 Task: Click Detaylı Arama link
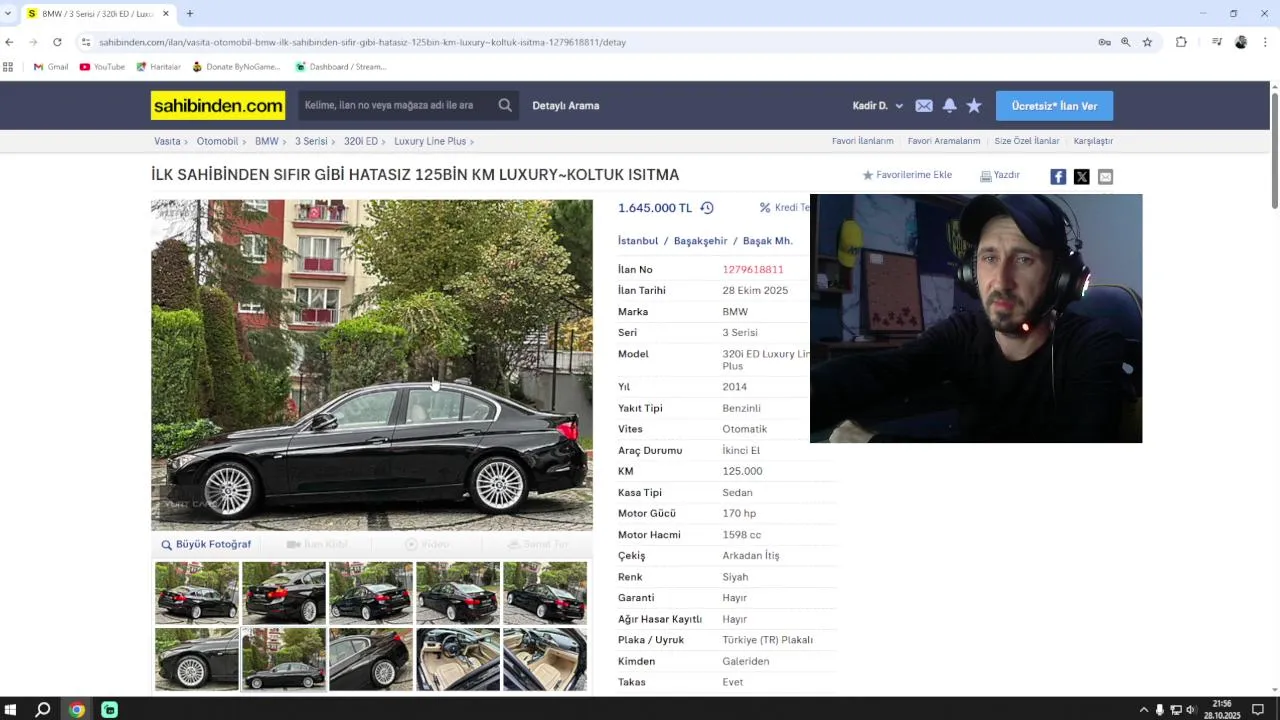pyautogui.click(x=566, y=105)
